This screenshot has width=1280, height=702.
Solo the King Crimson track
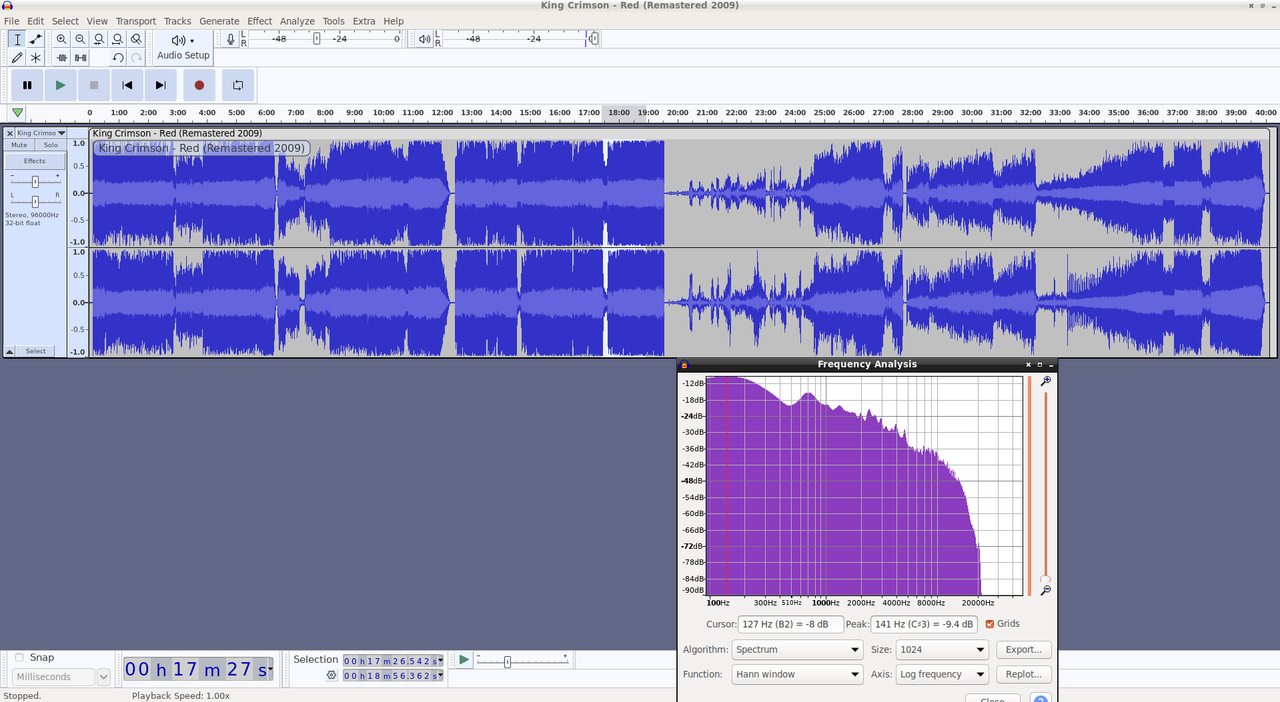click(51, 145)
